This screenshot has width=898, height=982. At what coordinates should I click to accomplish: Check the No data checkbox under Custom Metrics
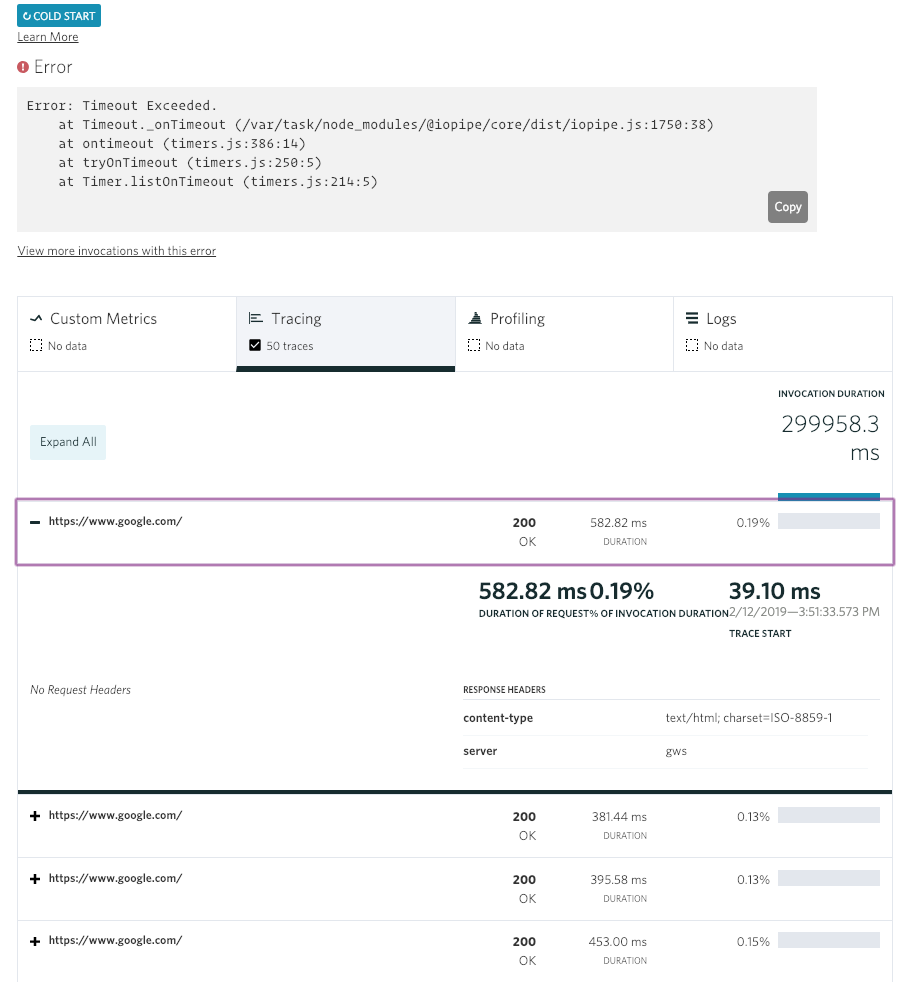click(34, 345)
